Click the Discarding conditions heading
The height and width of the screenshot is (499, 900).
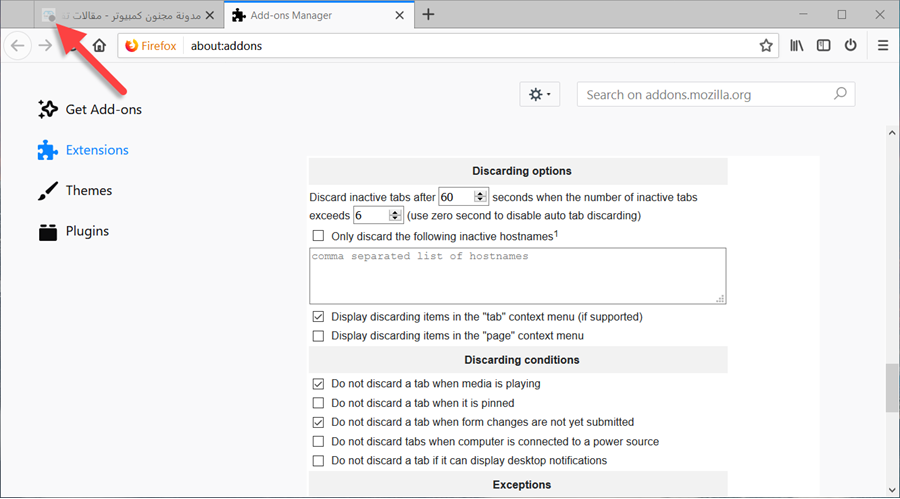coord(522,360)
